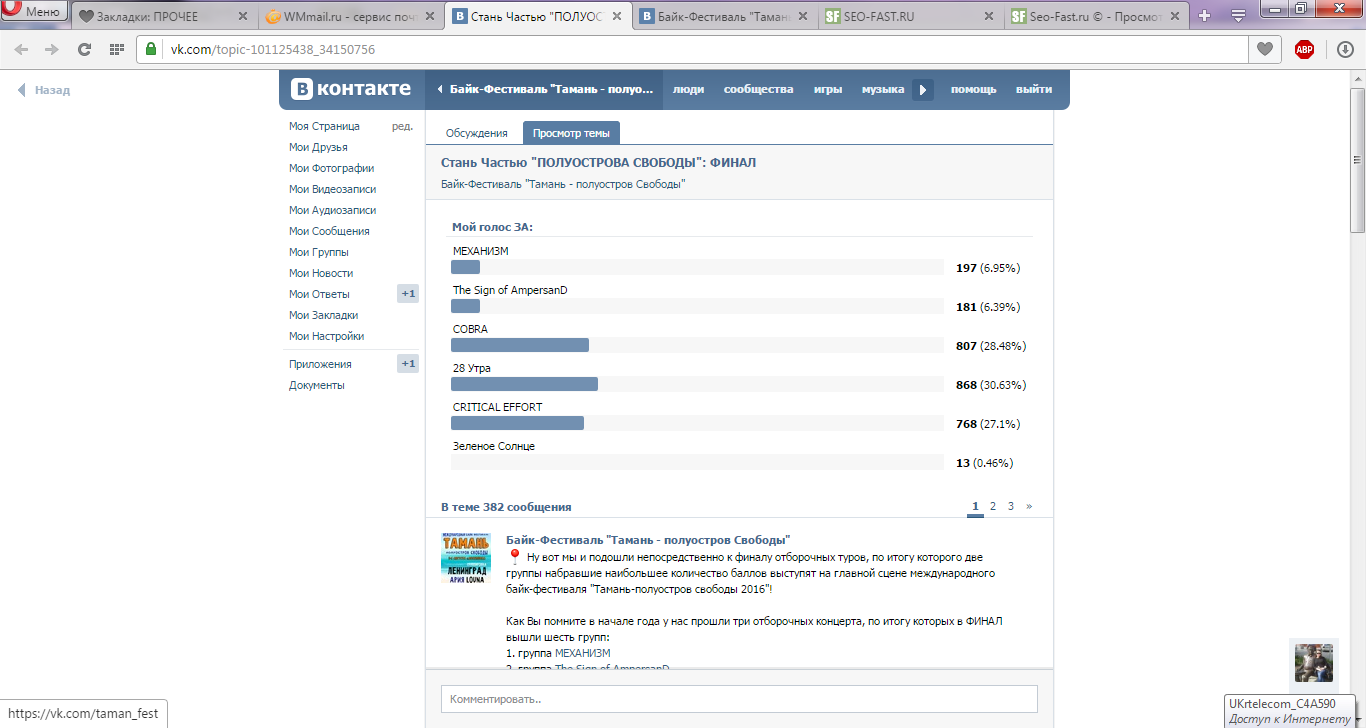Switch to the Обсуждения tab

point(476,133)
